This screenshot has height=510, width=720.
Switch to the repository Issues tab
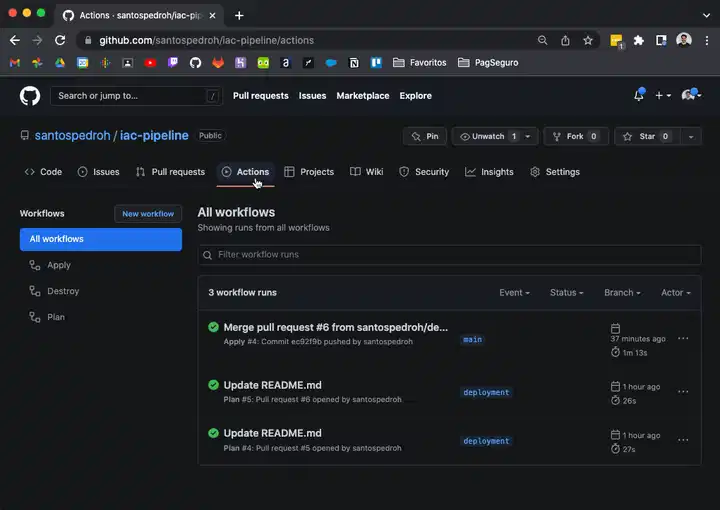(98, 172)
